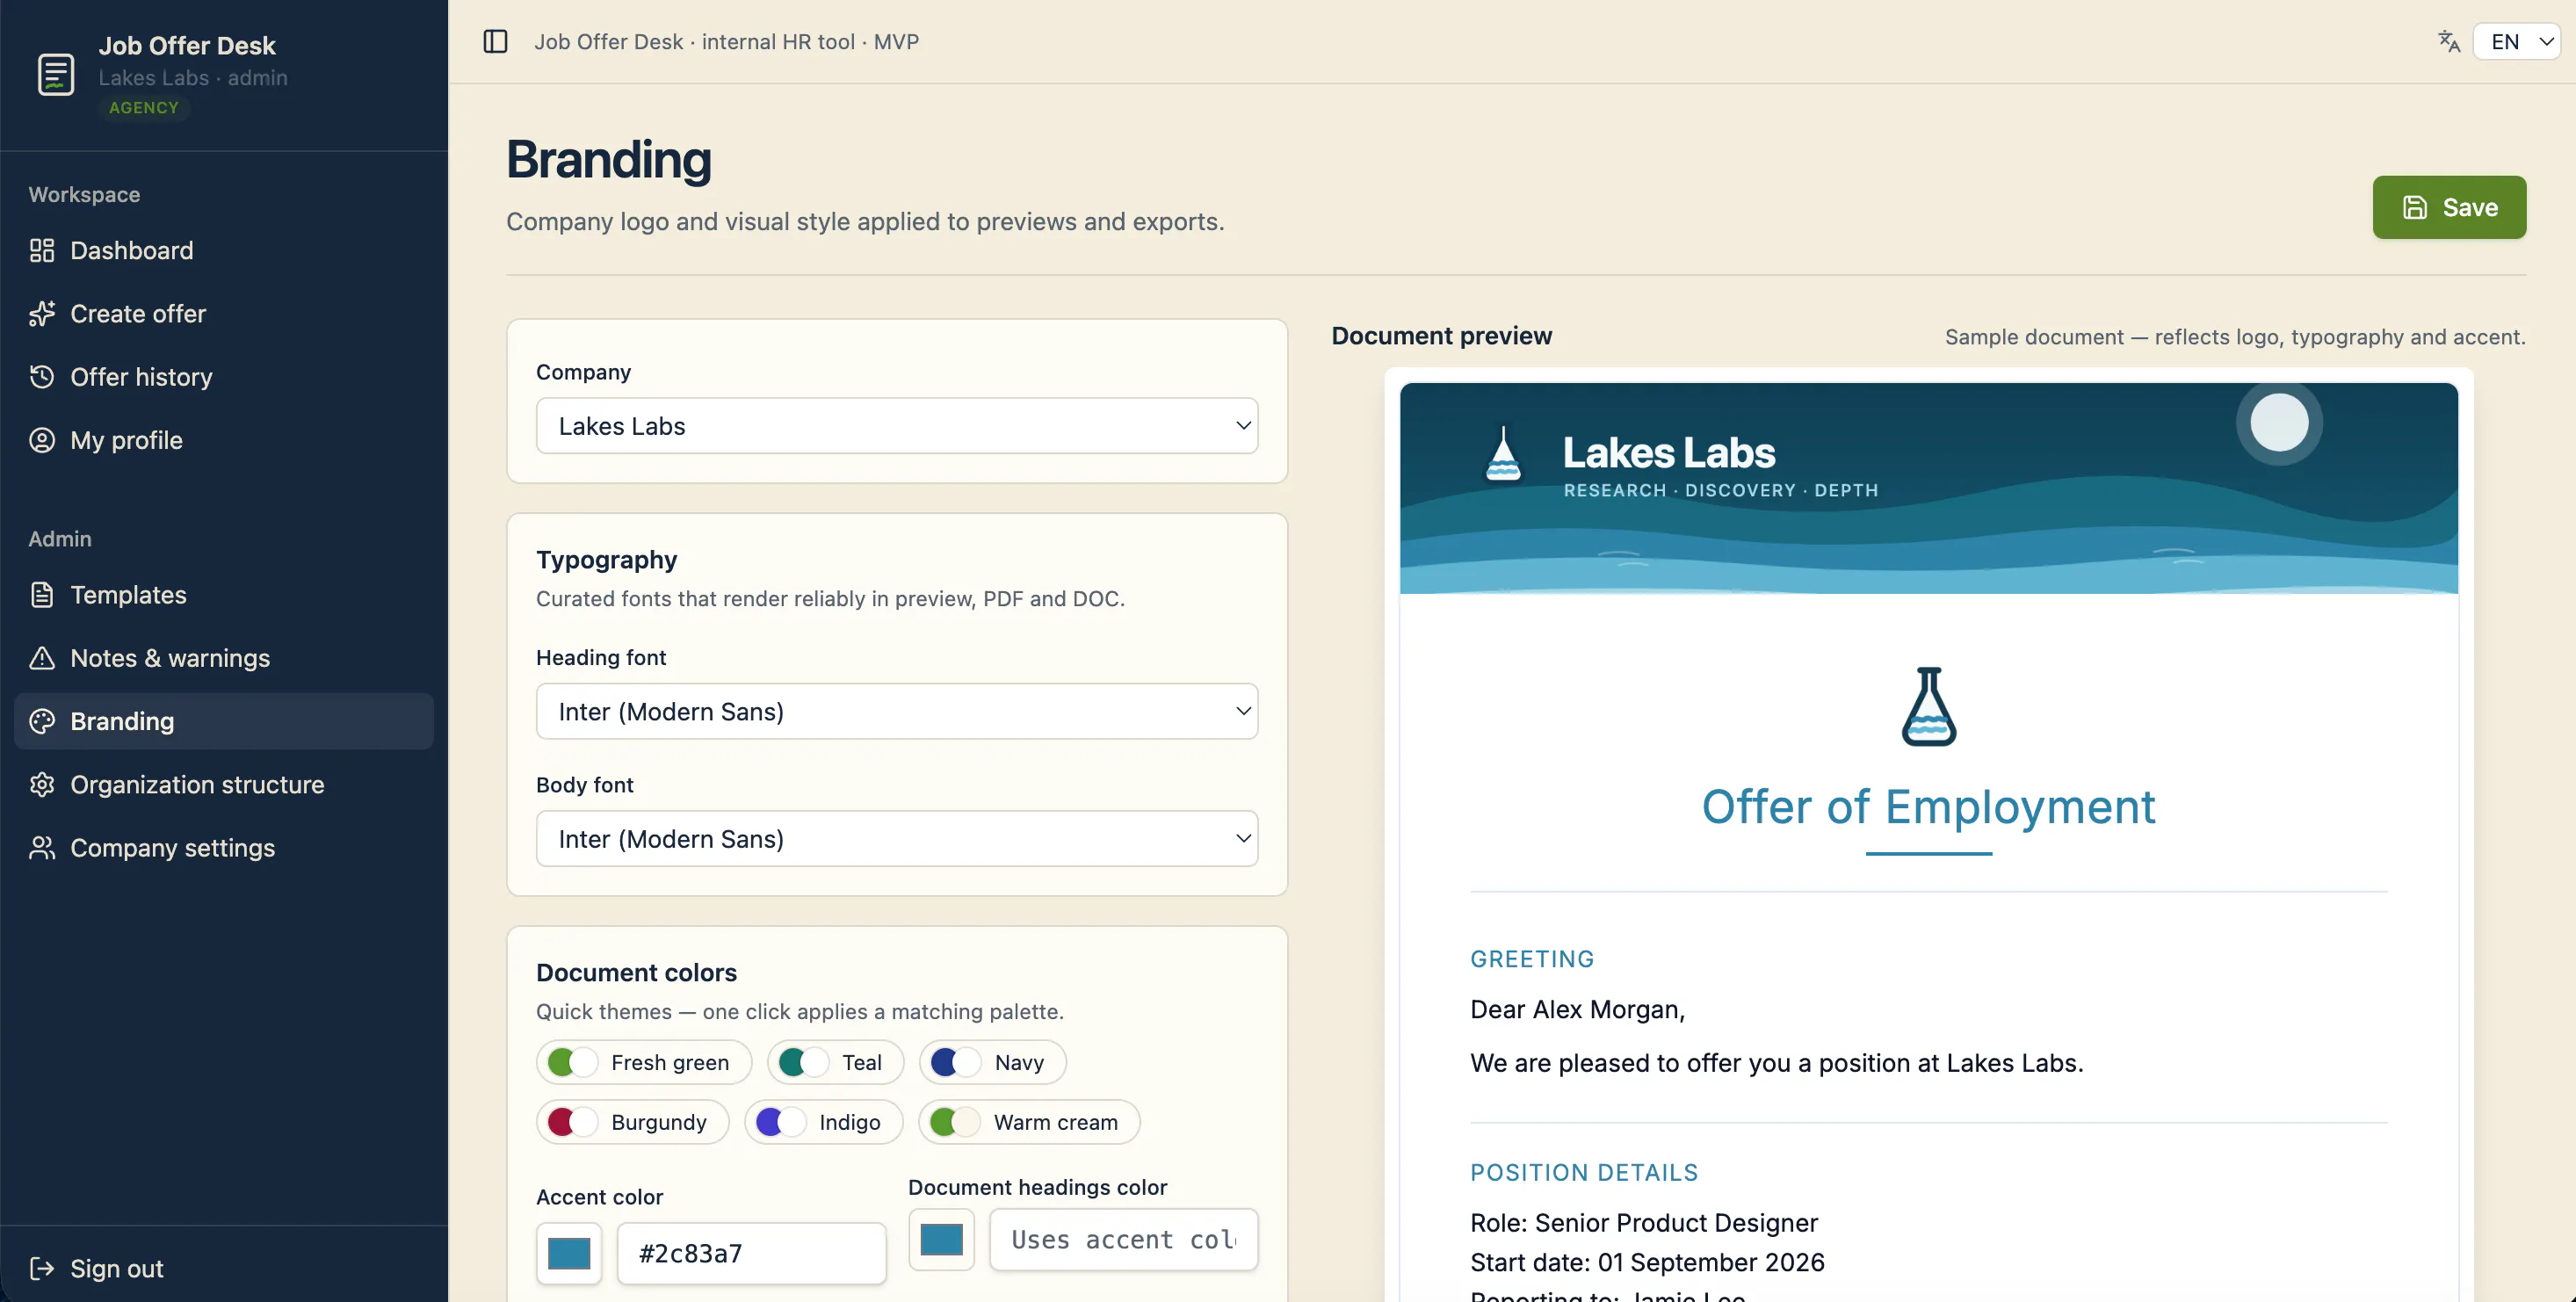The image size is (2576, 1302).
Task: Click the AGENCY badge
Action: (x=144, y=108)
